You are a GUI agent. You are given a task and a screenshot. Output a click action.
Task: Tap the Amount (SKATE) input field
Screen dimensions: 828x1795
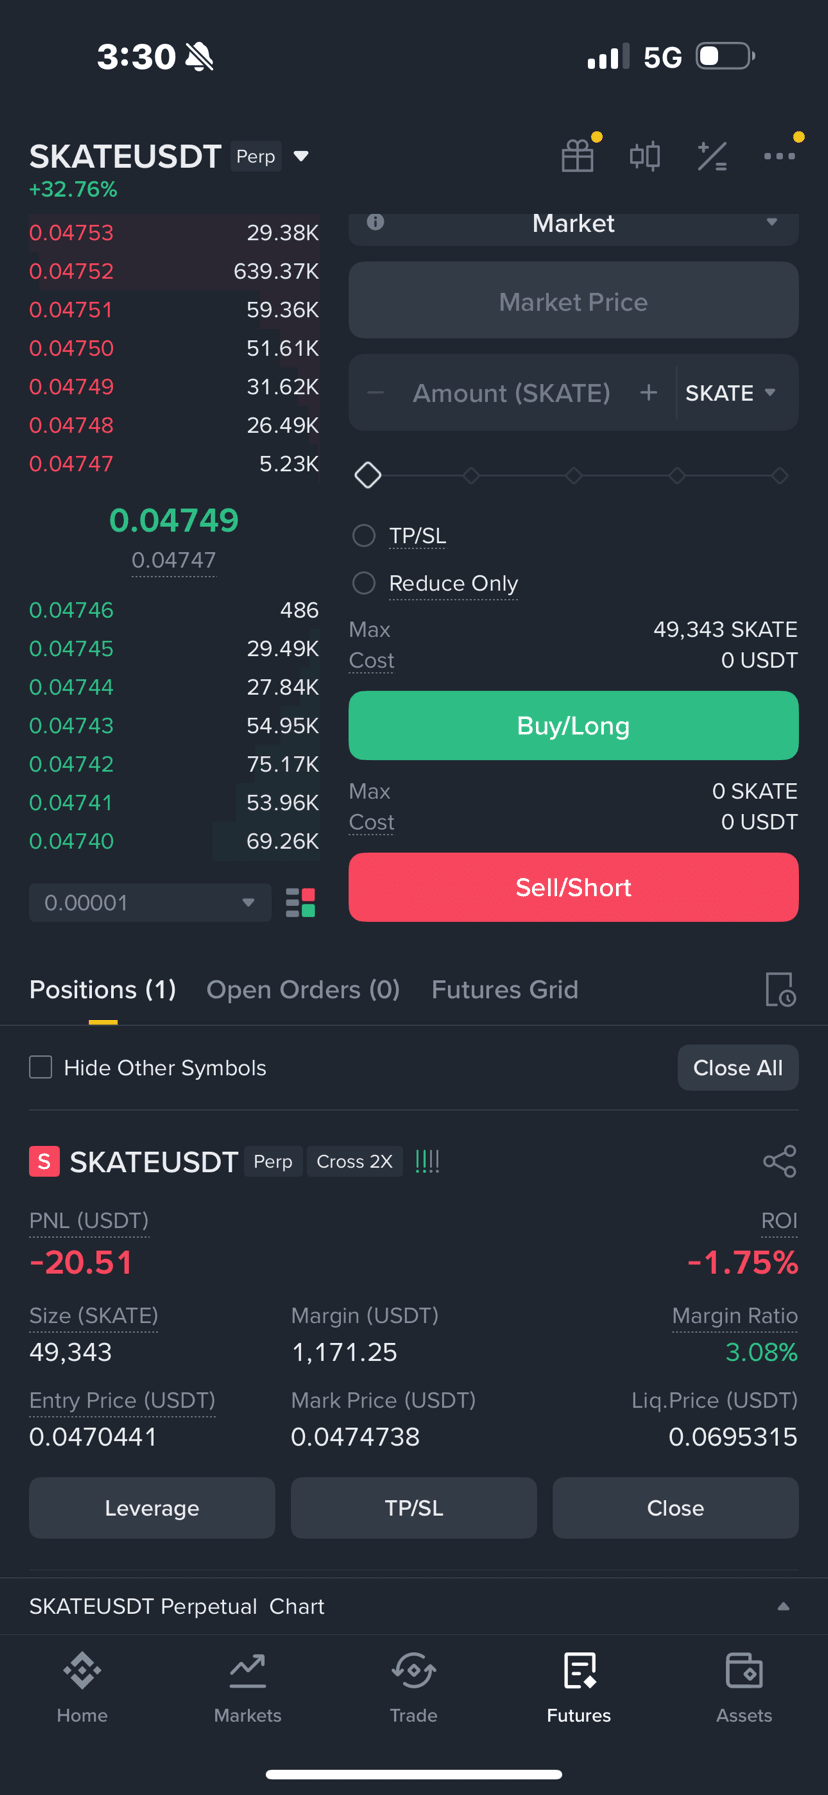coord(511,393)
